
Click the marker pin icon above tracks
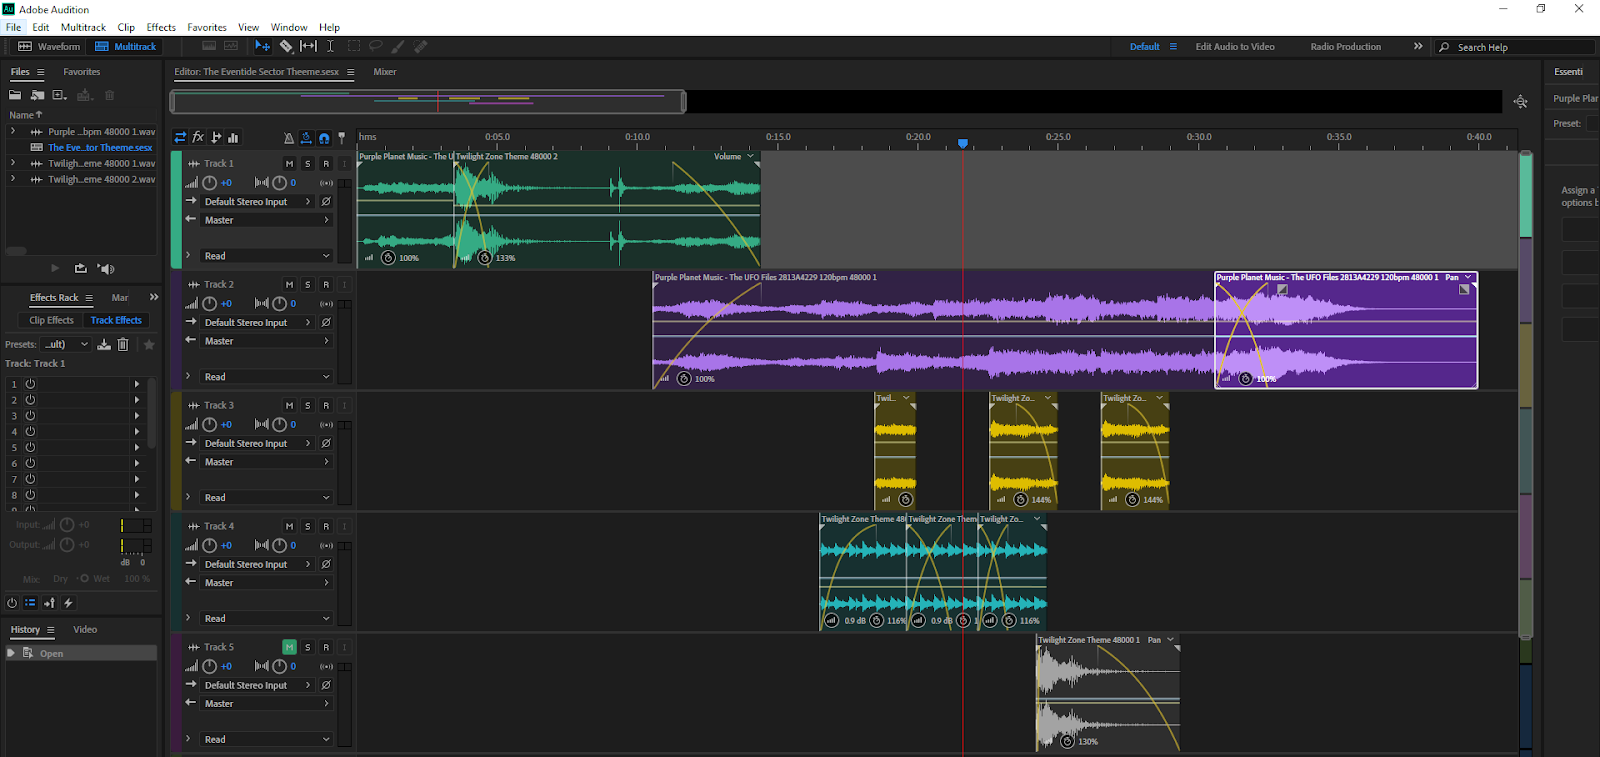341,138
